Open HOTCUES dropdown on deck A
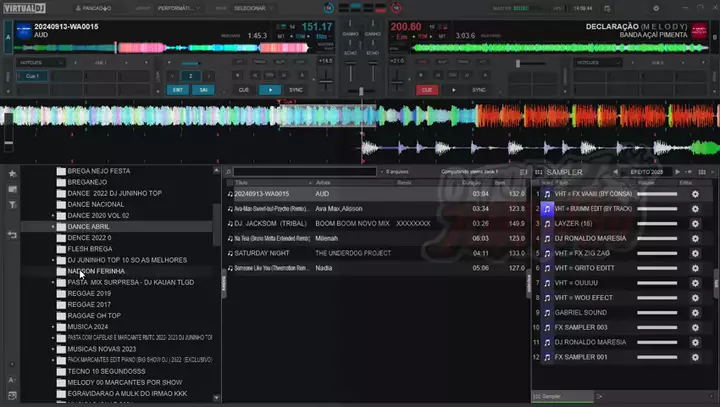 40,62
